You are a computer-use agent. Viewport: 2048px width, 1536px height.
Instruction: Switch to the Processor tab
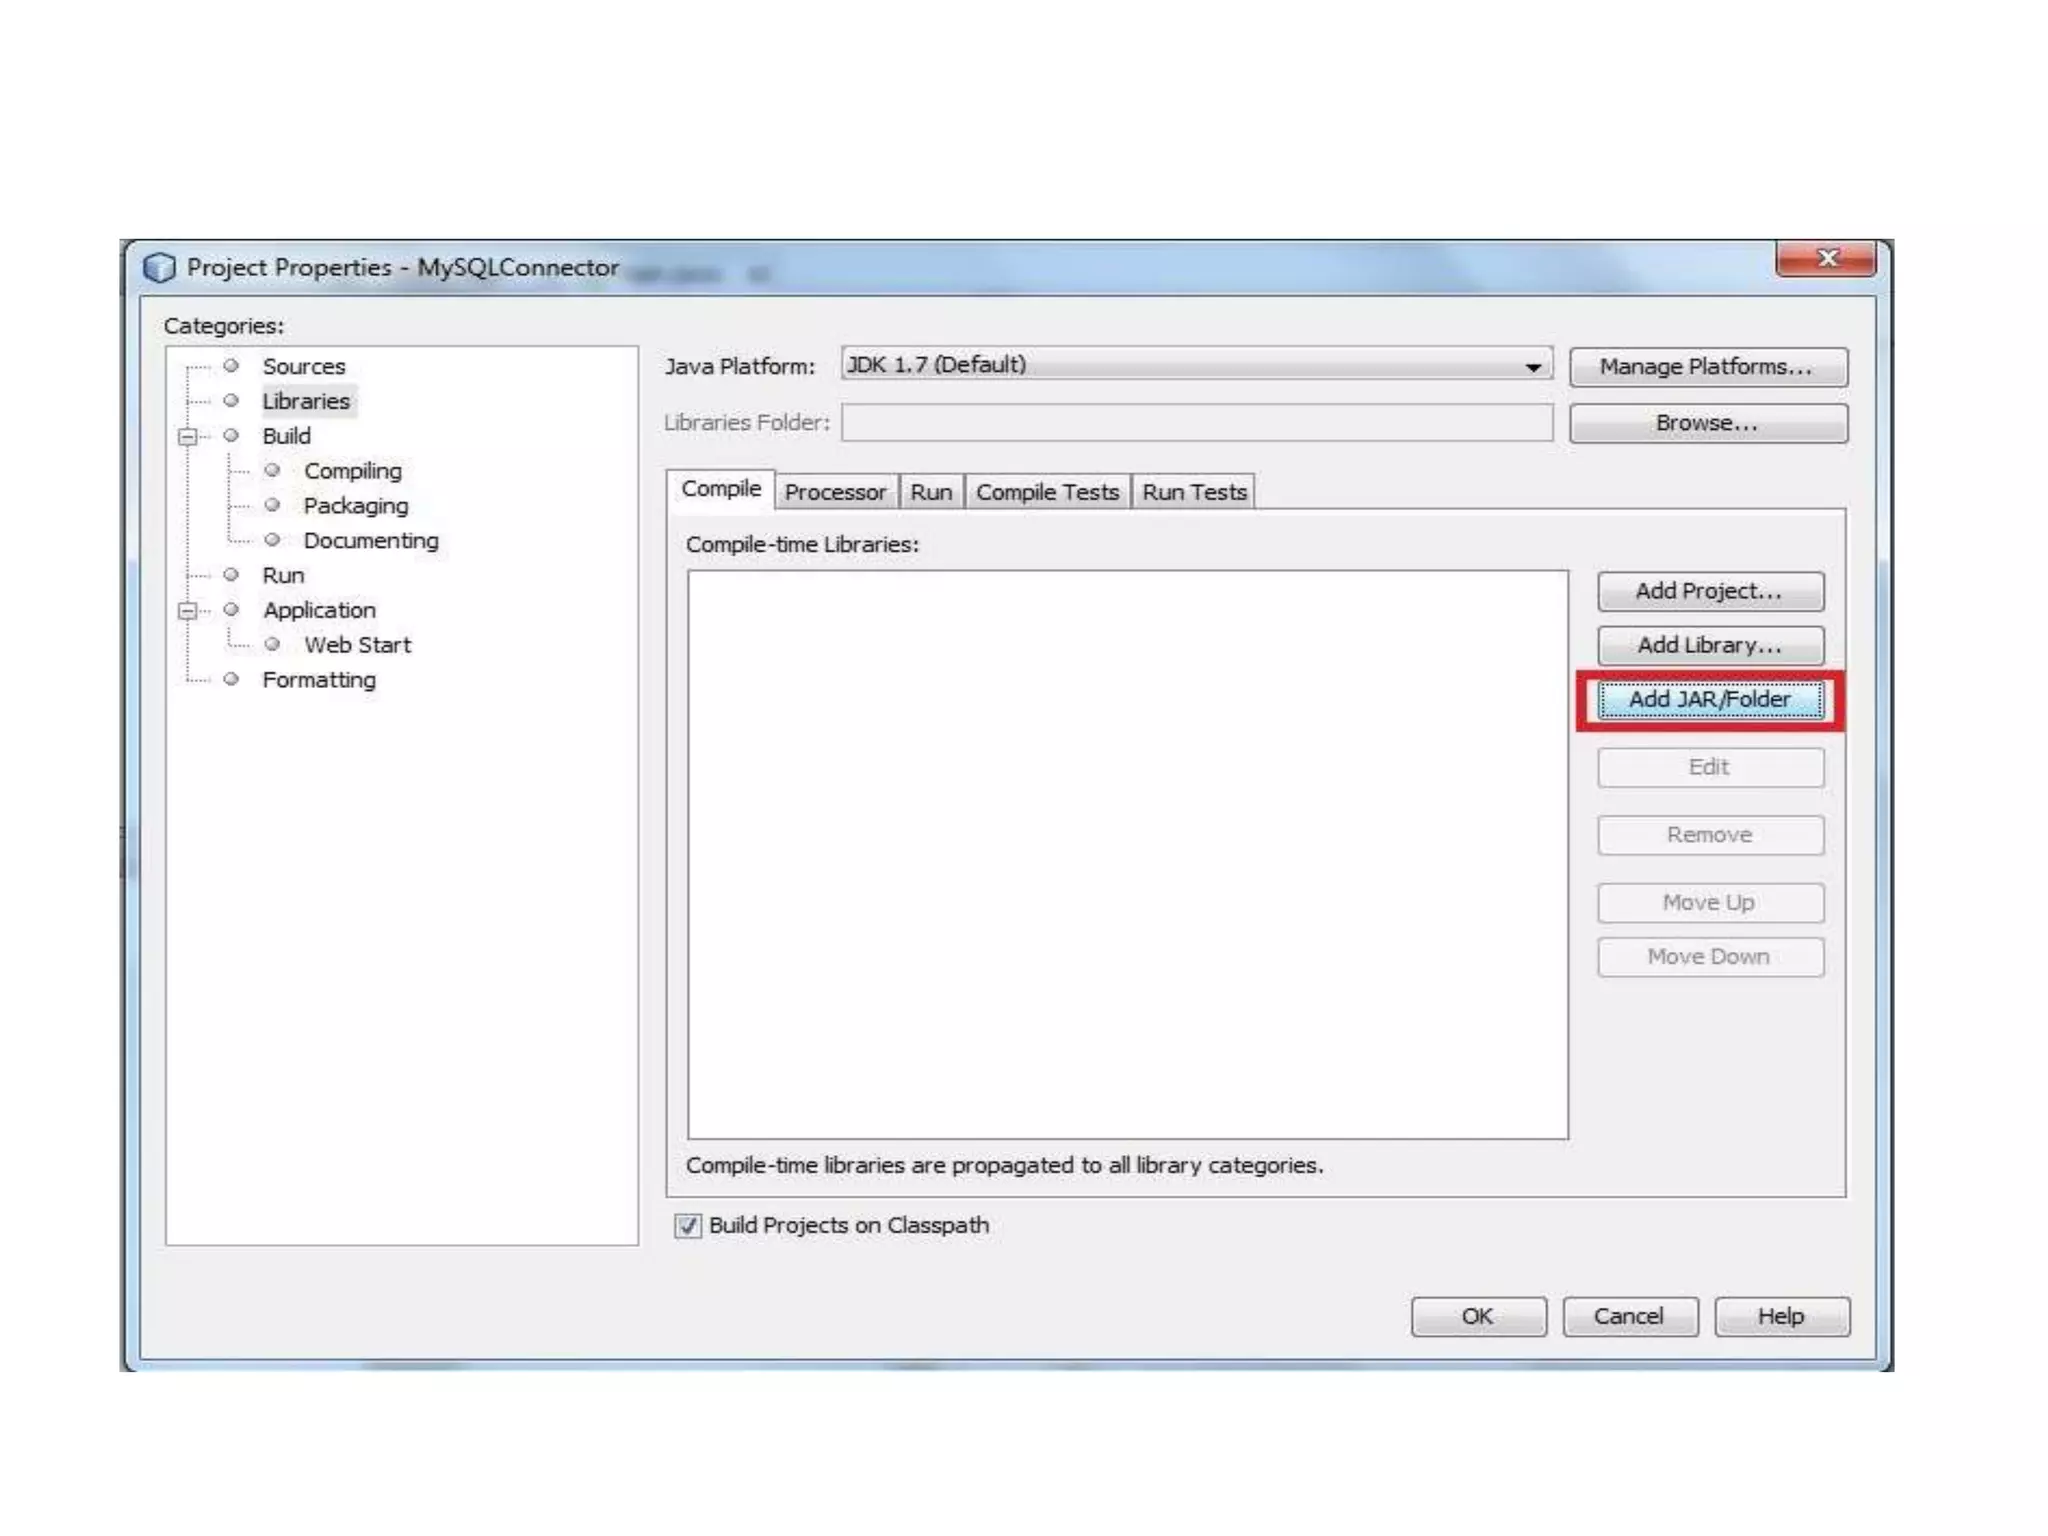pos(835,493)
